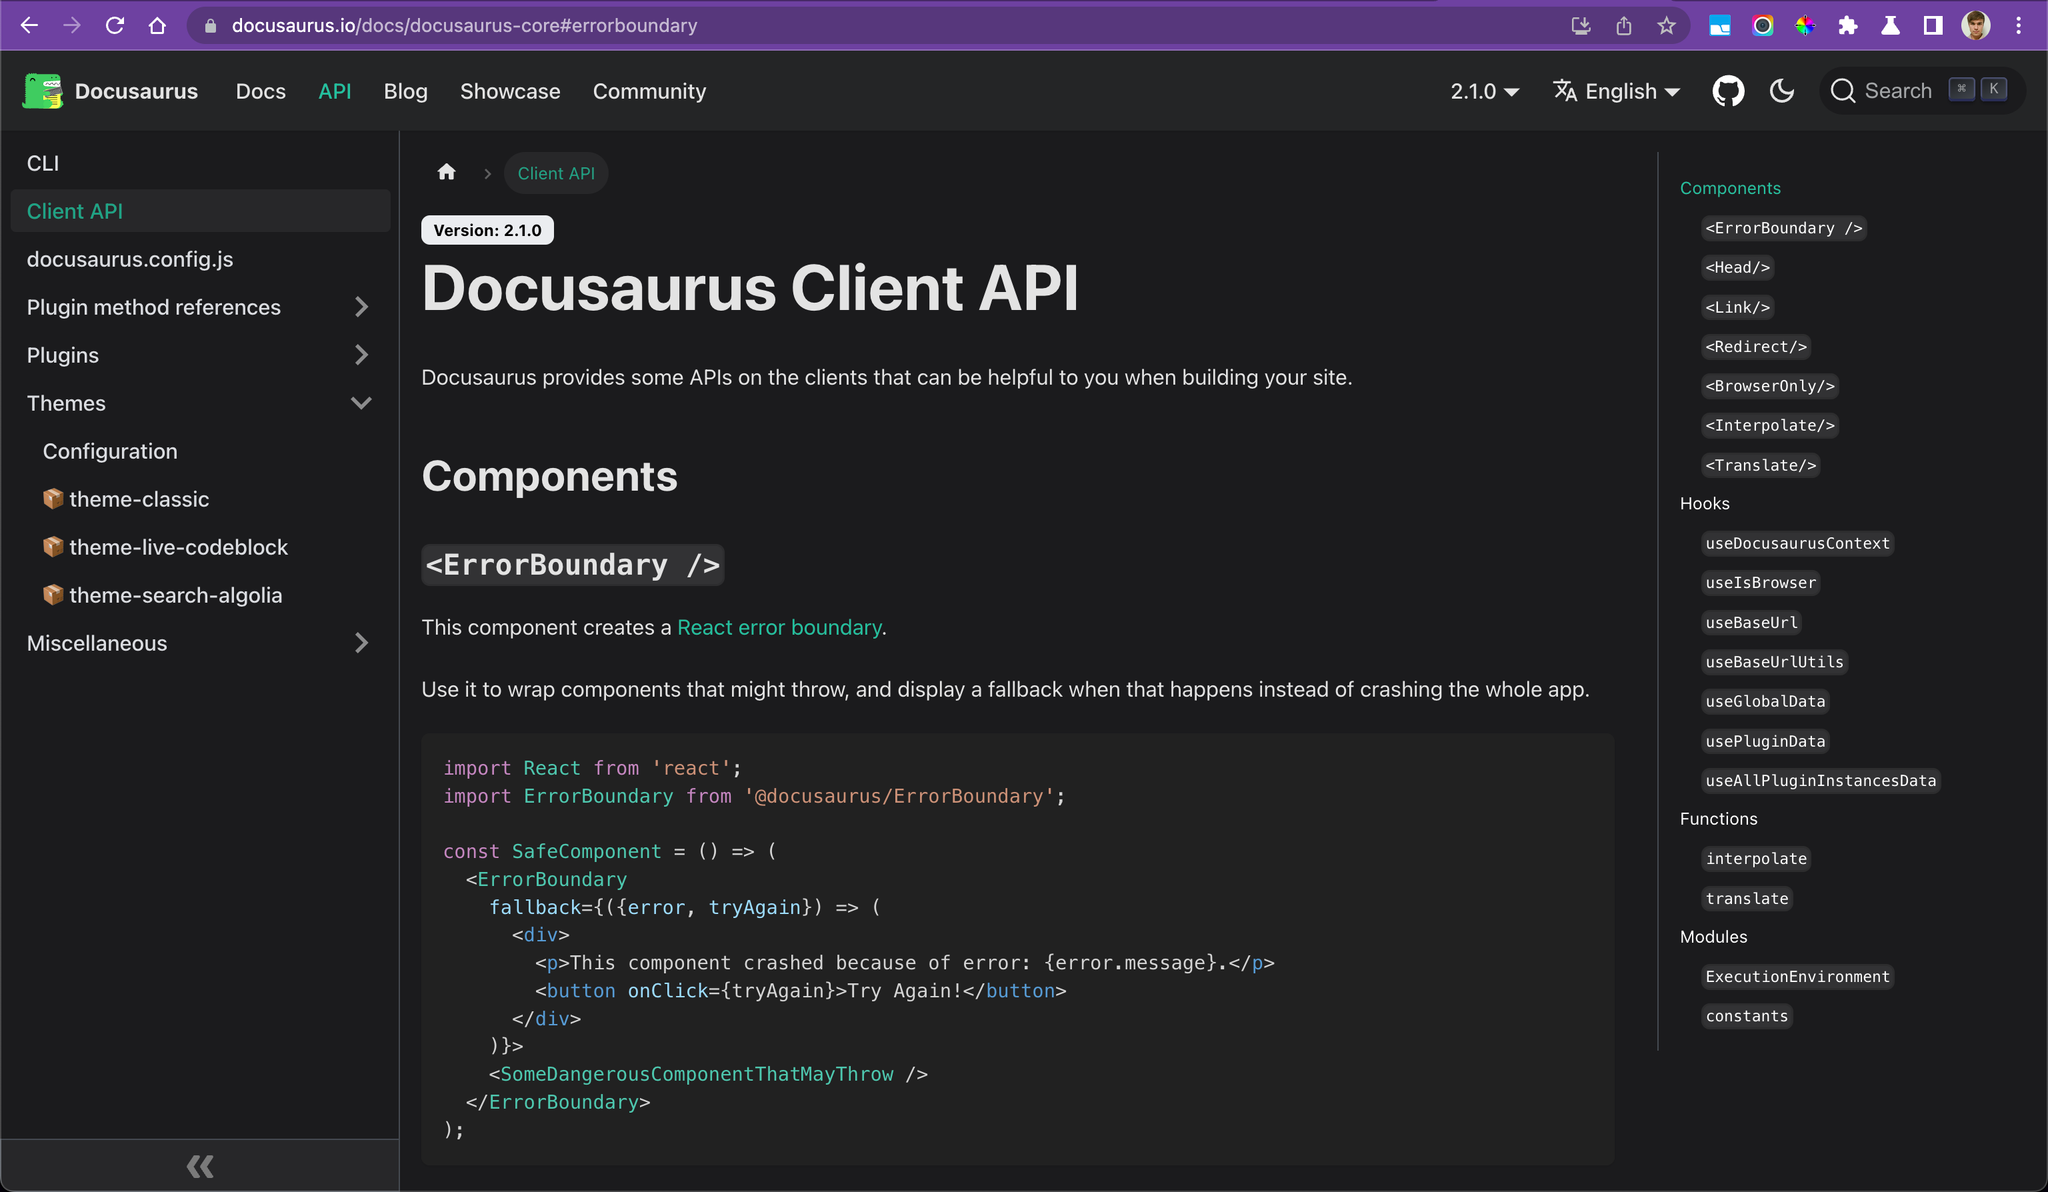Collapse the Themes category chevron

point(362,403)
